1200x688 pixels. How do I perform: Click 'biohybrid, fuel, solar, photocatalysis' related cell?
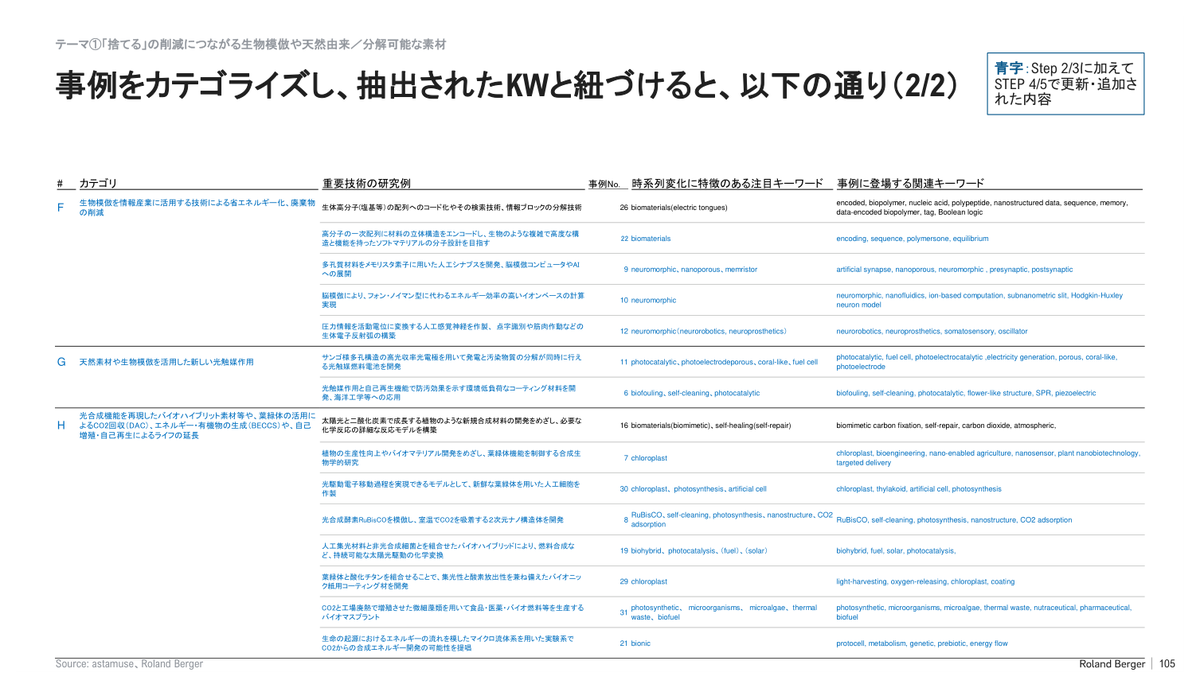click(x=895, y=550)
